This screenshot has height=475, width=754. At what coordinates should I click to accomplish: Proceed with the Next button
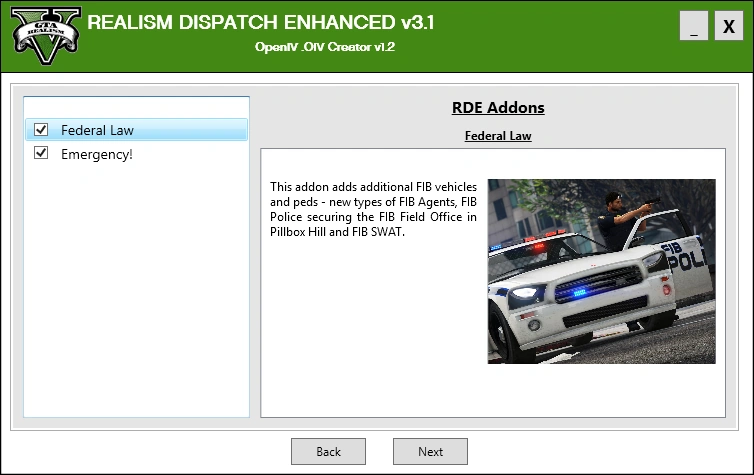click(430, 451)
